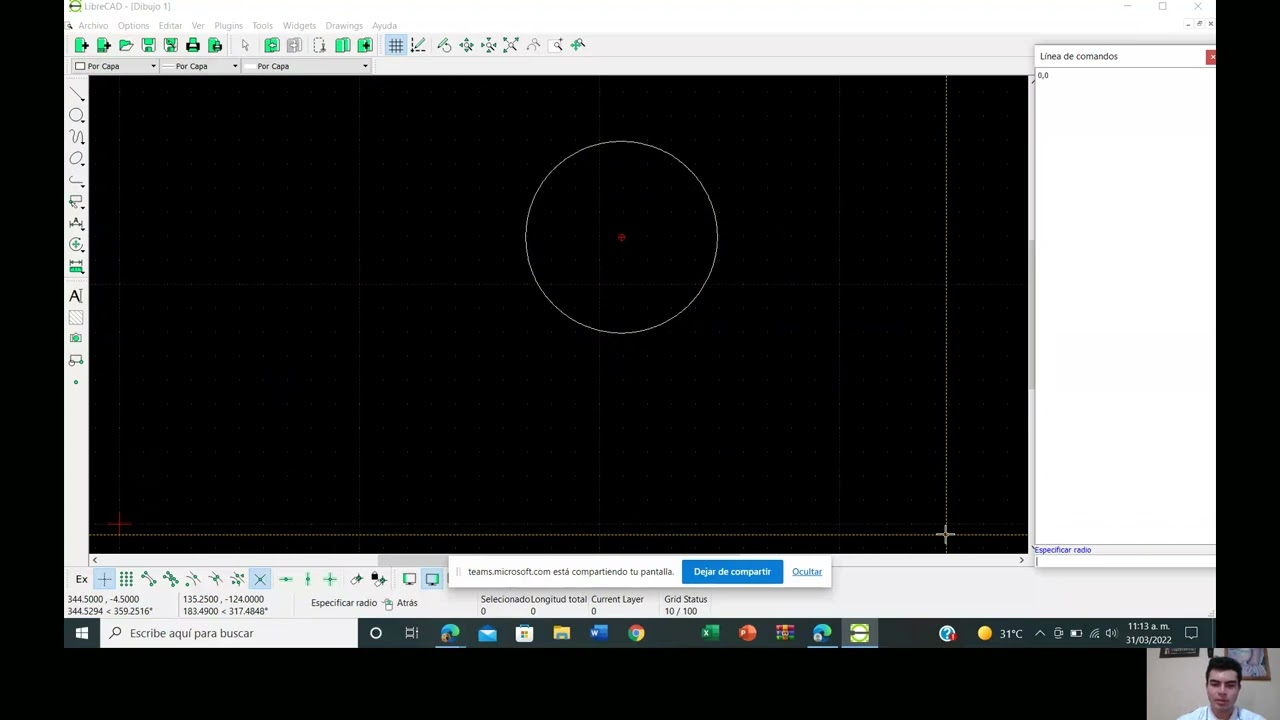Open Microsoft Word from the taskbar
The height and width of the screenshot is (720, 1280).
(599, 633)
